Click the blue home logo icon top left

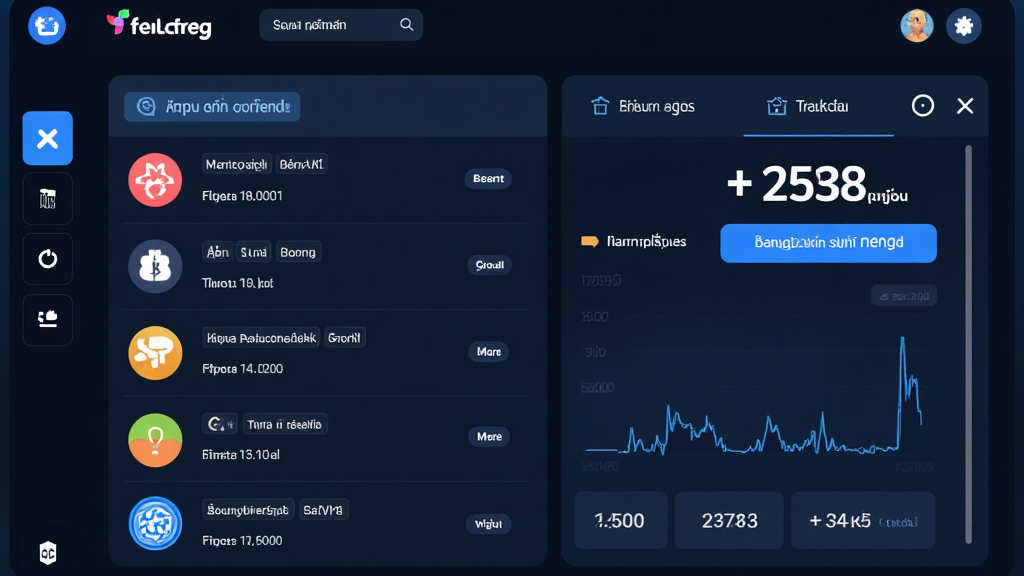click(46, 26)
